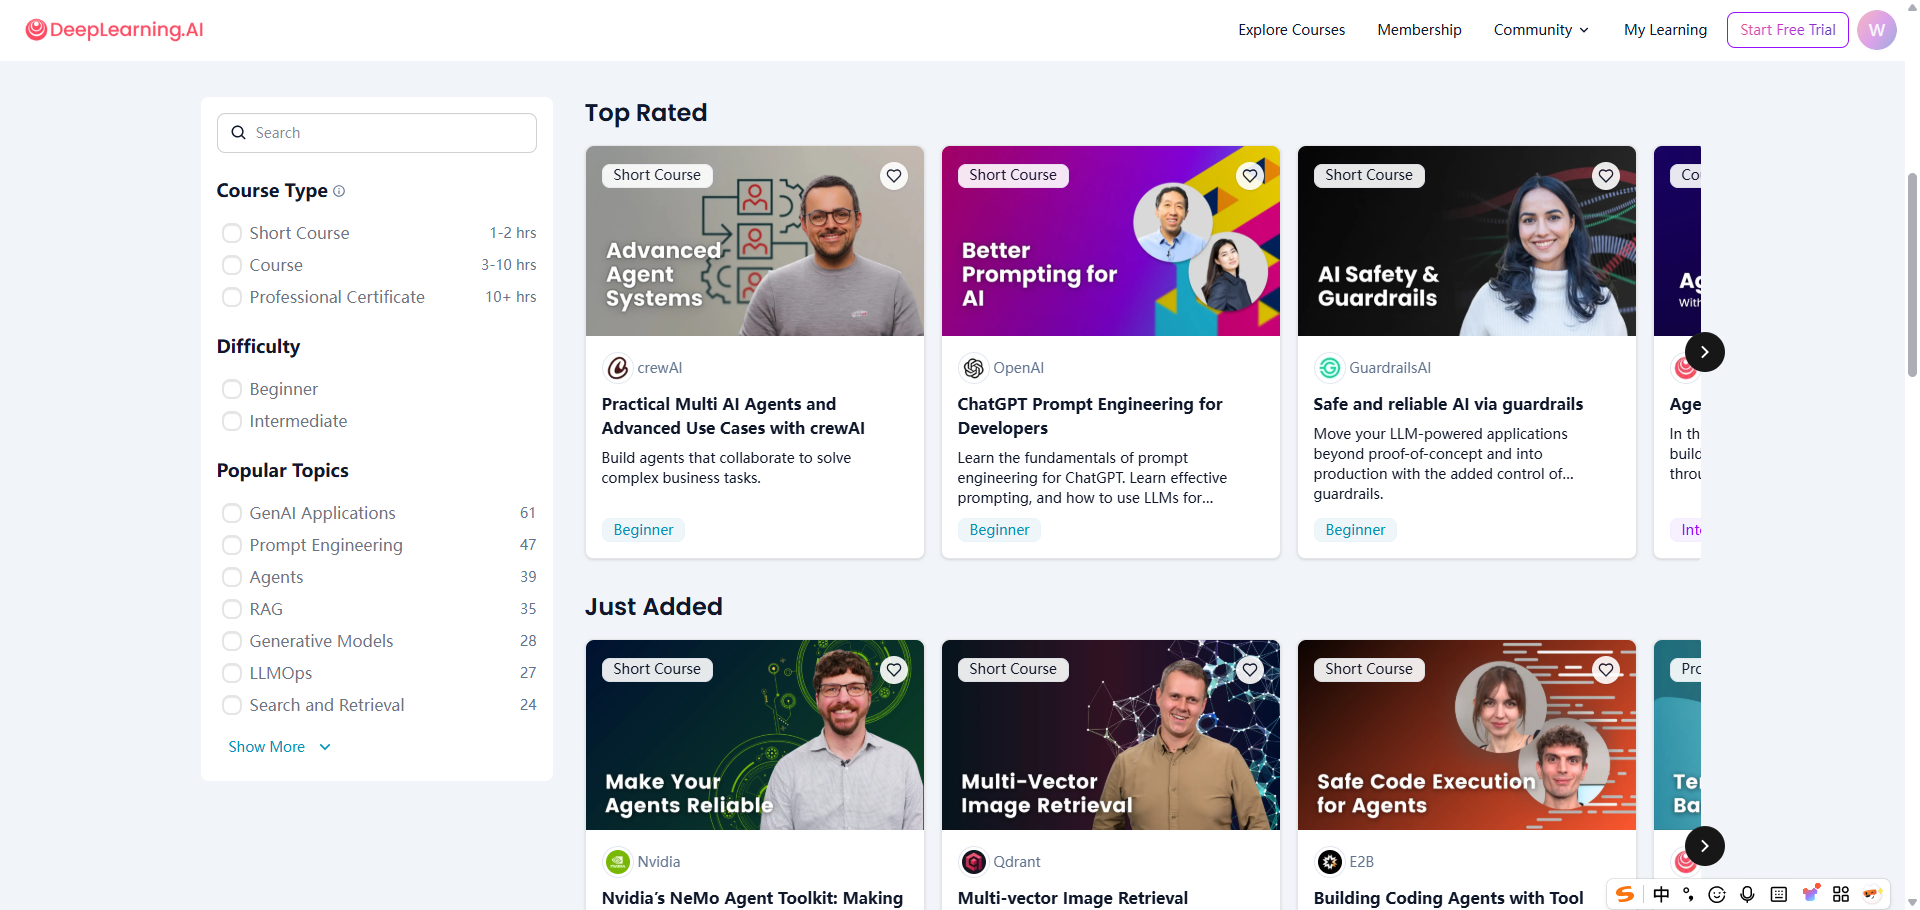Image resolution: width=1920 pixels, height=910 pixels.
Task: Enable the Prompt Engineering topic
Action: [232, 545]
